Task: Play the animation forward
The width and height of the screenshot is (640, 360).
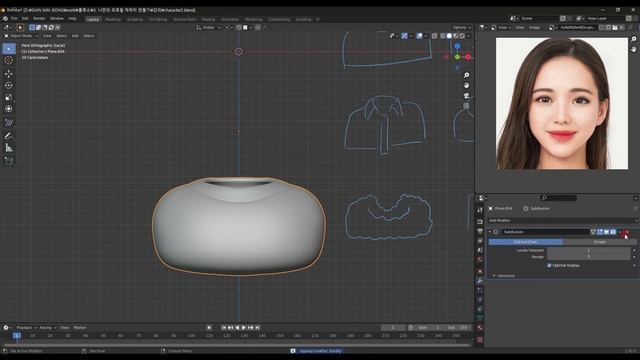Action: pyautogui.click(x=244, y=327)
